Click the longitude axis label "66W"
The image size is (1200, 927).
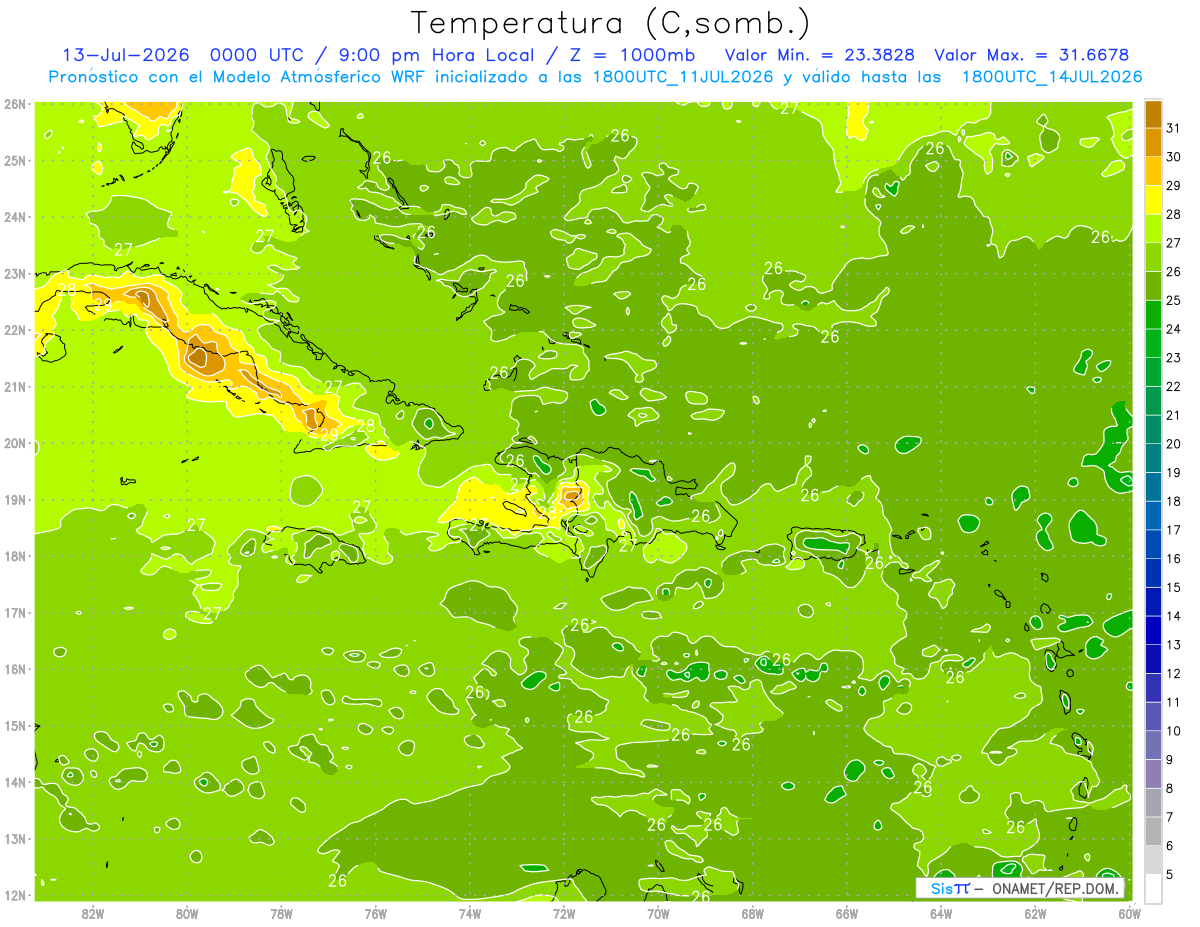(x=847, y=912)
